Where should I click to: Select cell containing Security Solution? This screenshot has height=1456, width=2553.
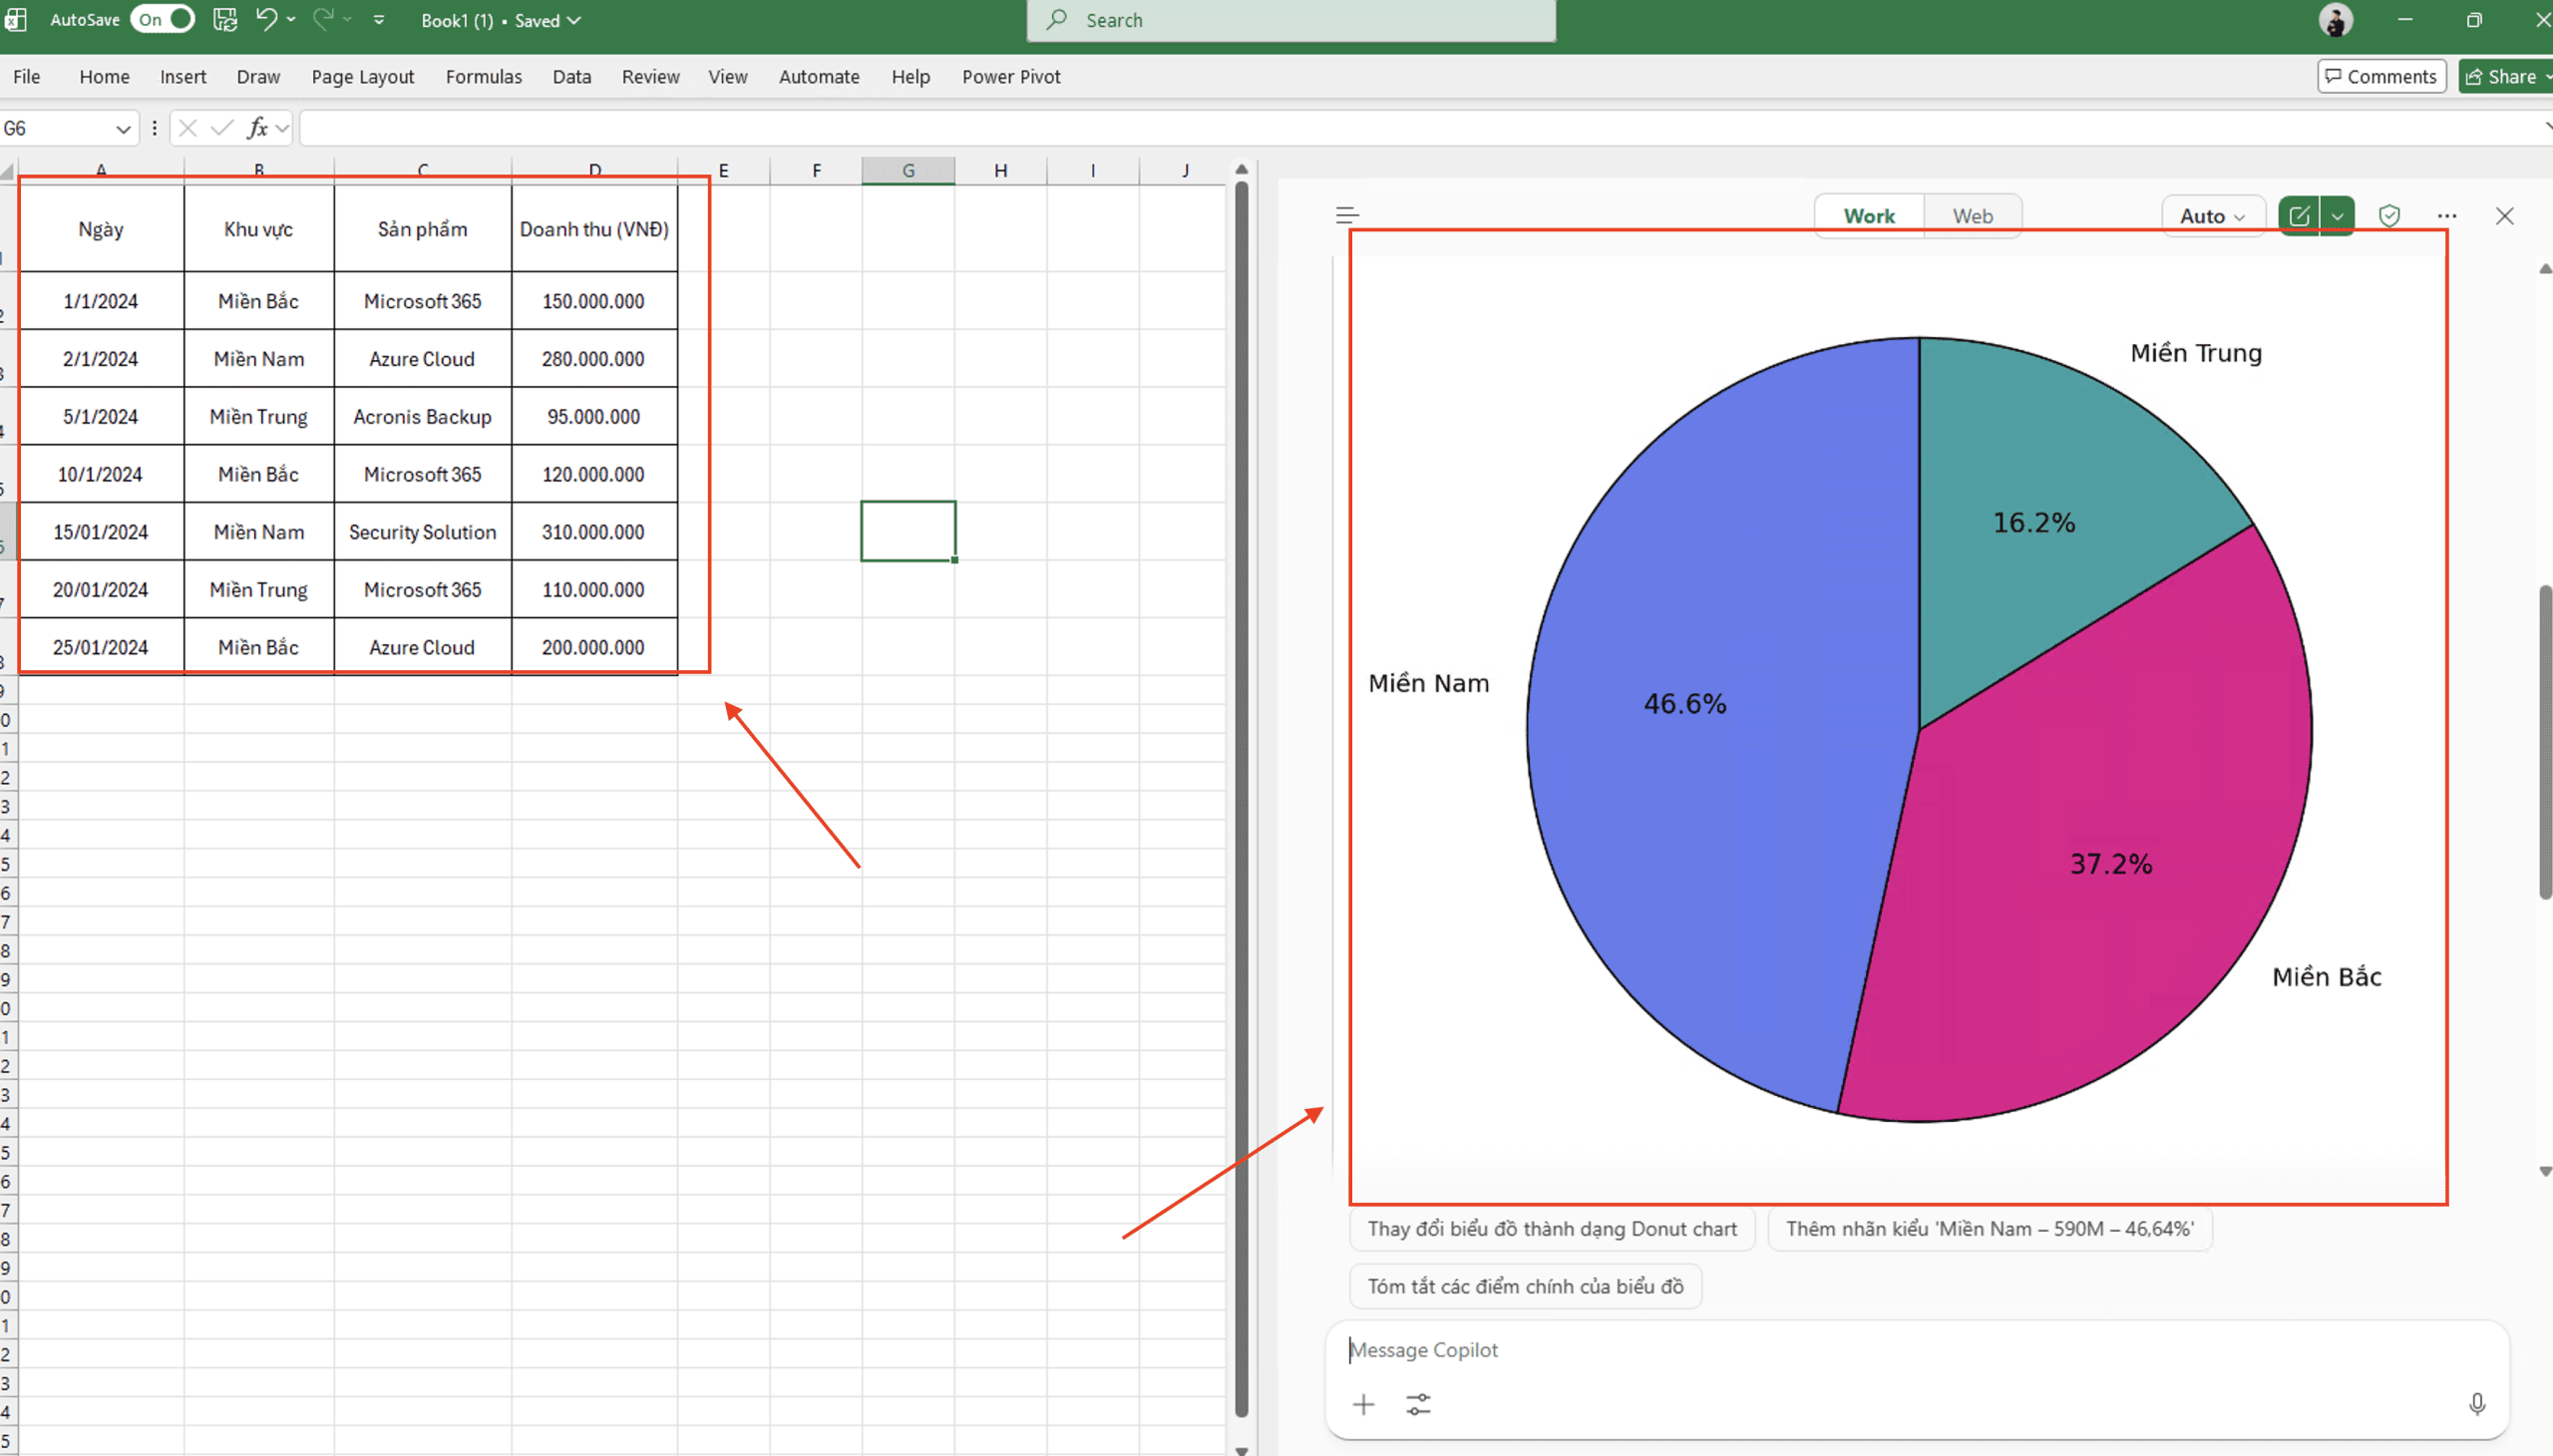point(422,532)
